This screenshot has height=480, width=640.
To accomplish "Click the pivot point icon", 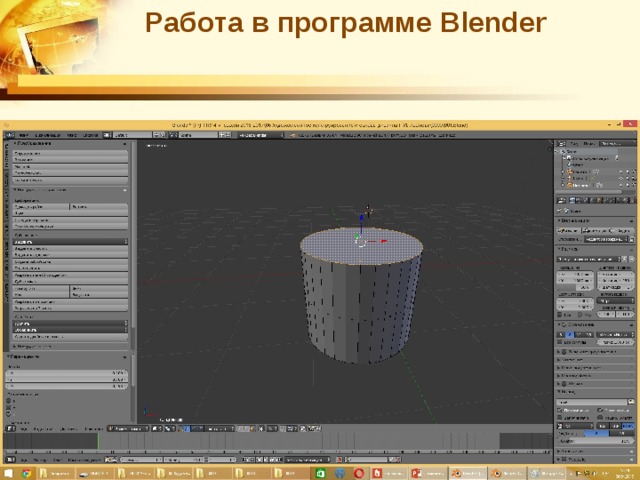I will [x=168, y=429].
